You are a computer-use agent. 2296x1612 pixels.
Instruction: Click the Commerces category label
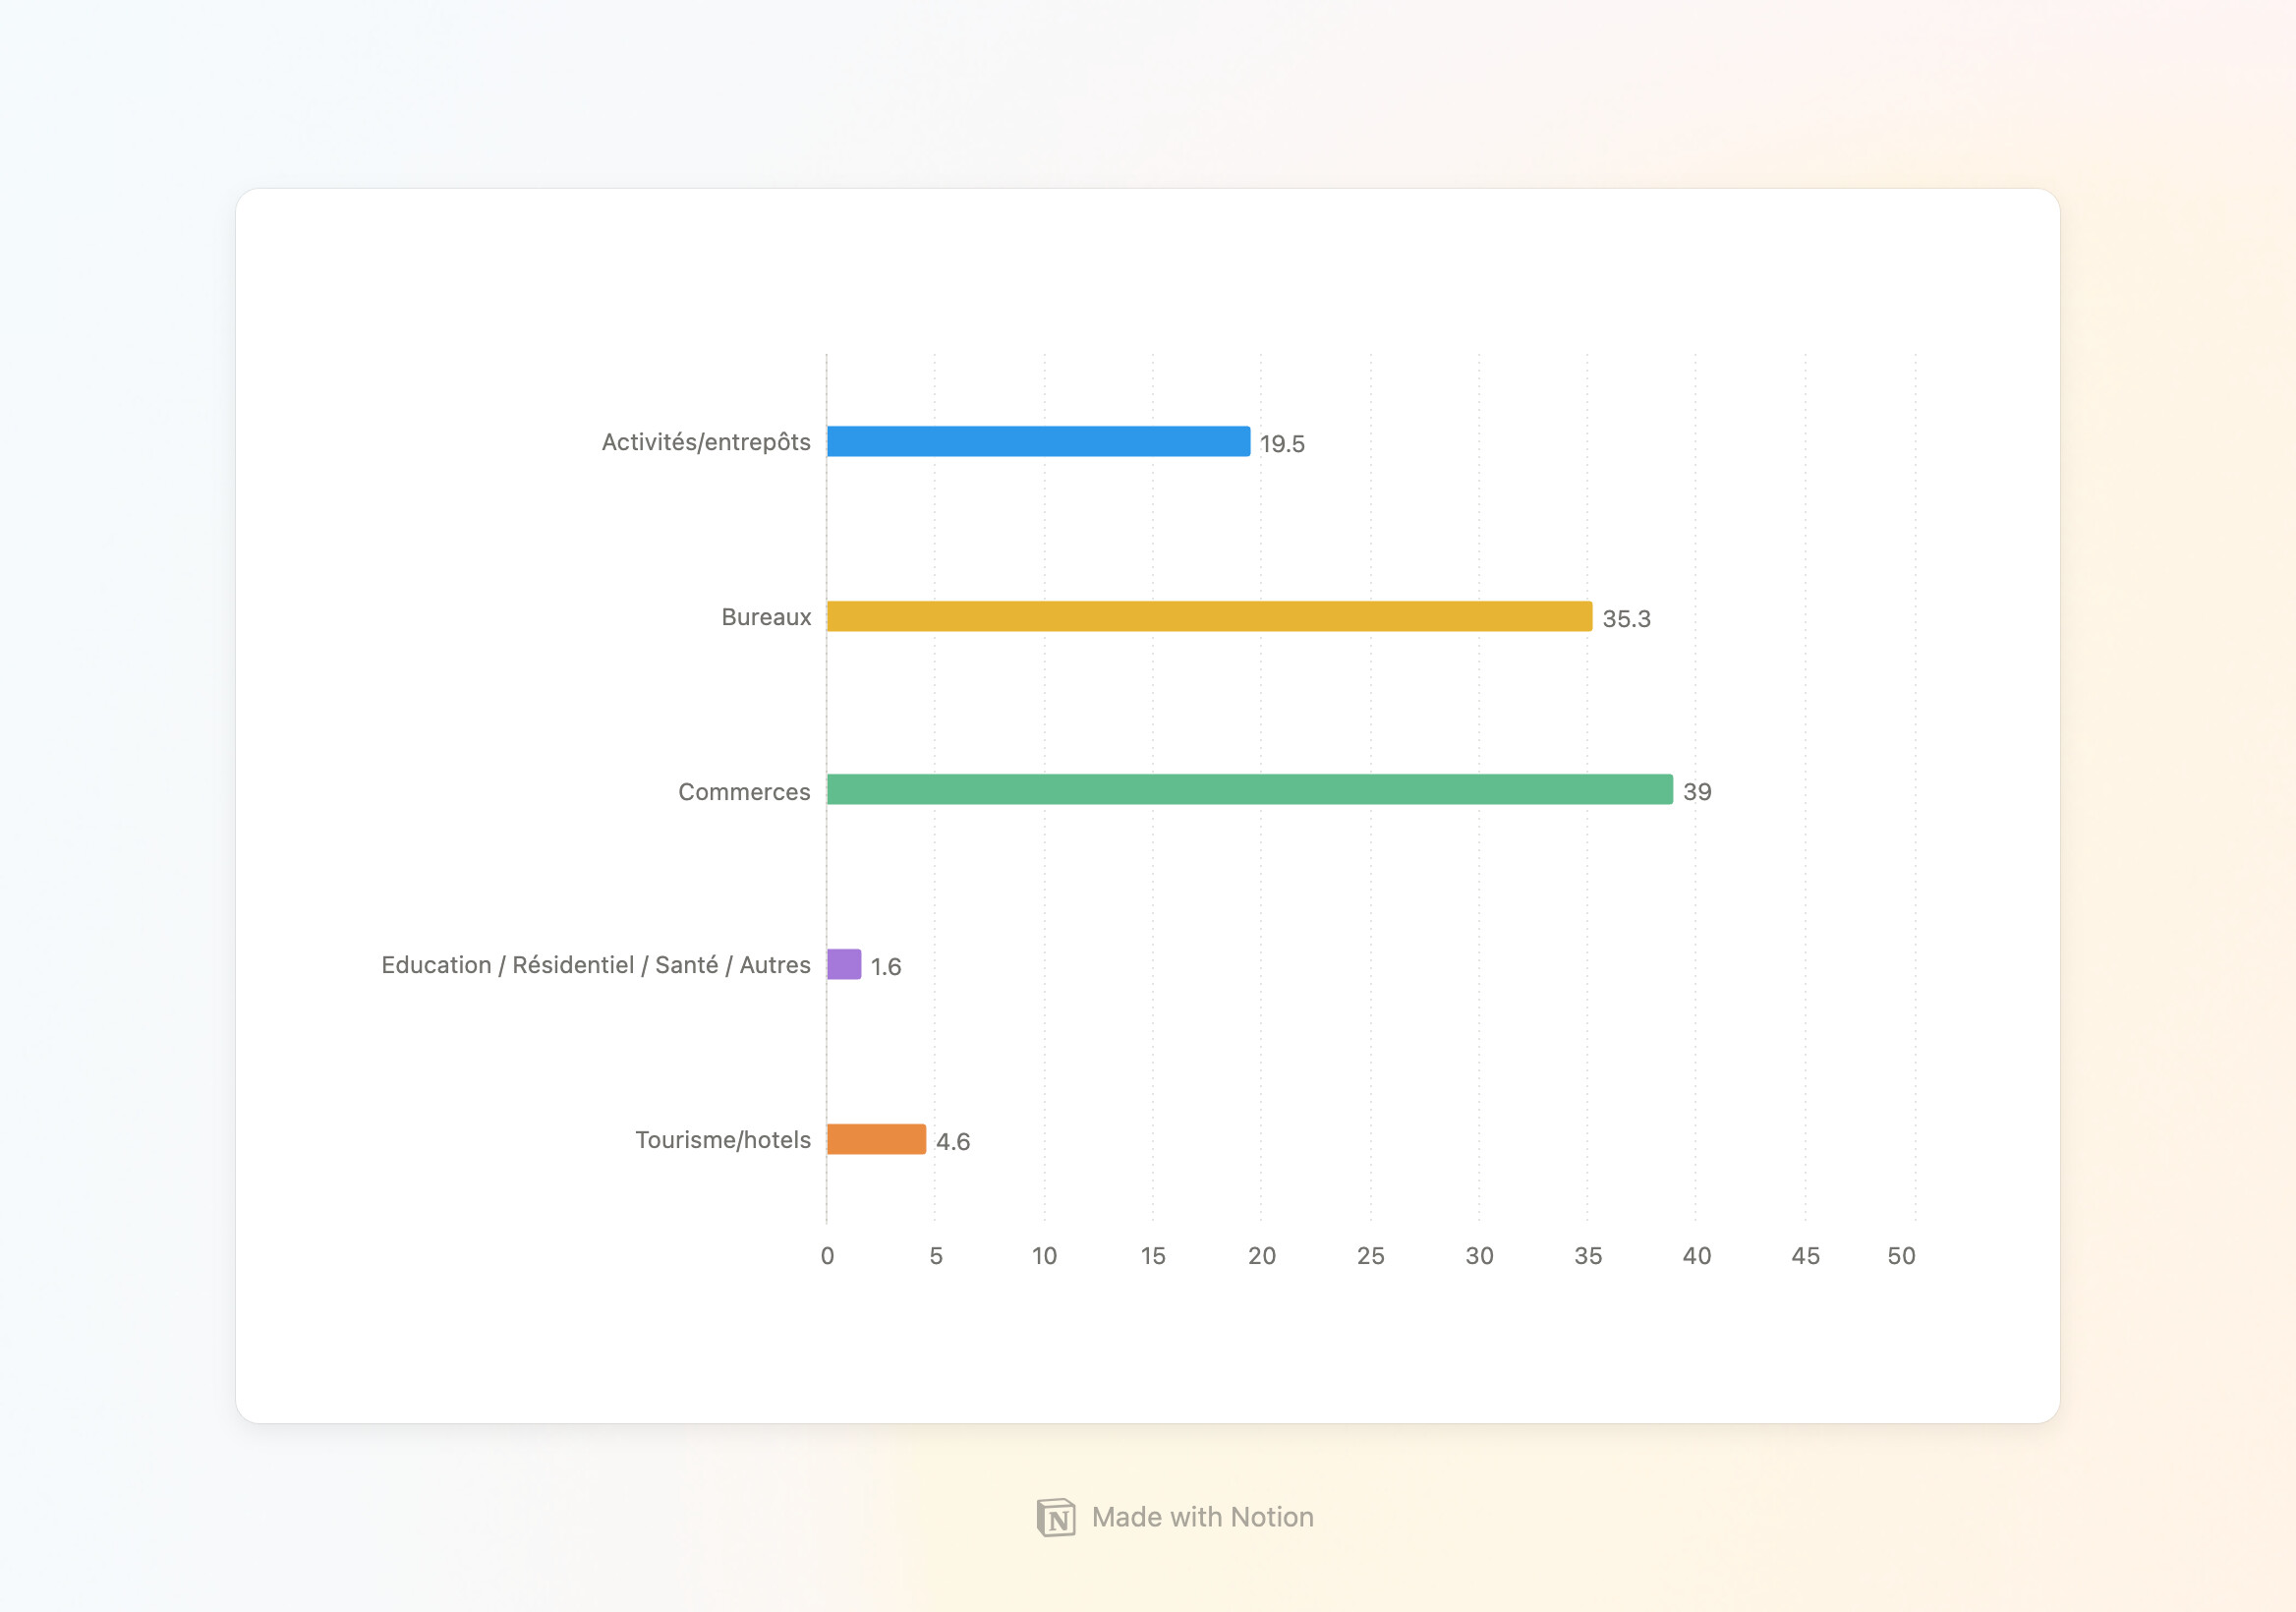(x=744, y=792)
